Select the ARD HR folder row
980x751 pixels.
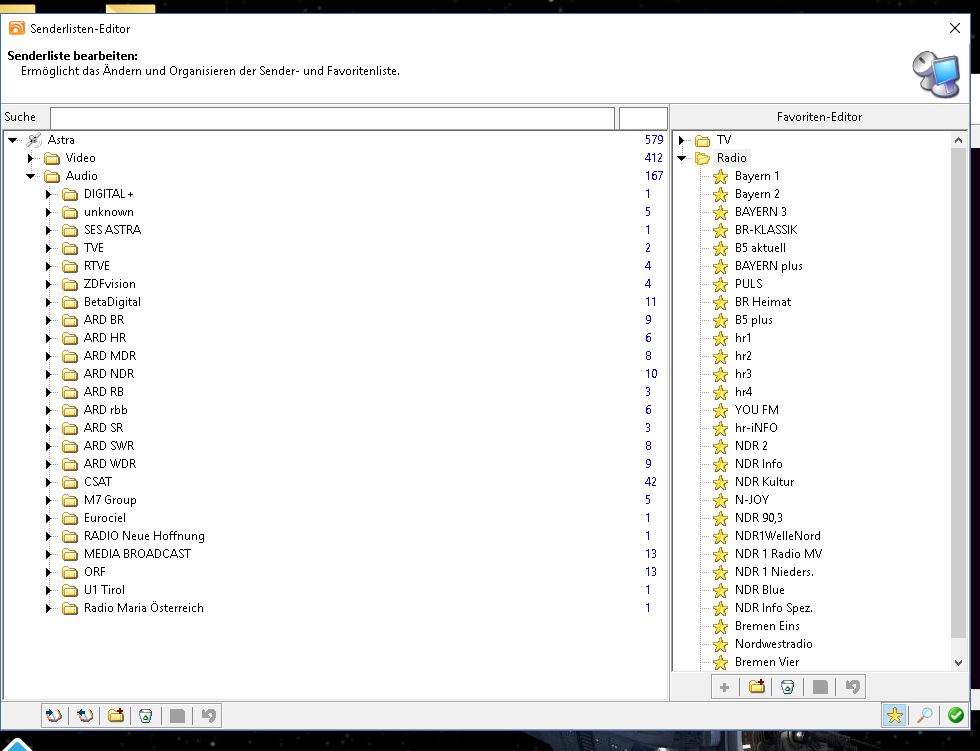tap(105, 338)
